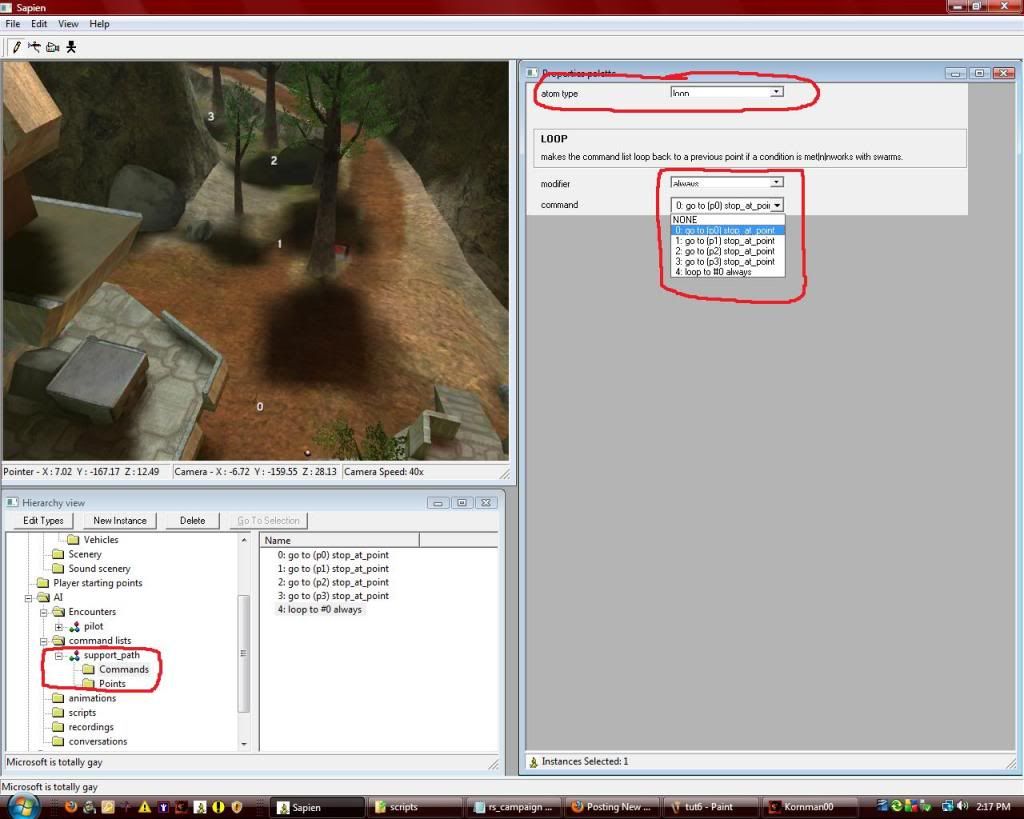Select list row '4: loop to #0 always'

(319, 610)
